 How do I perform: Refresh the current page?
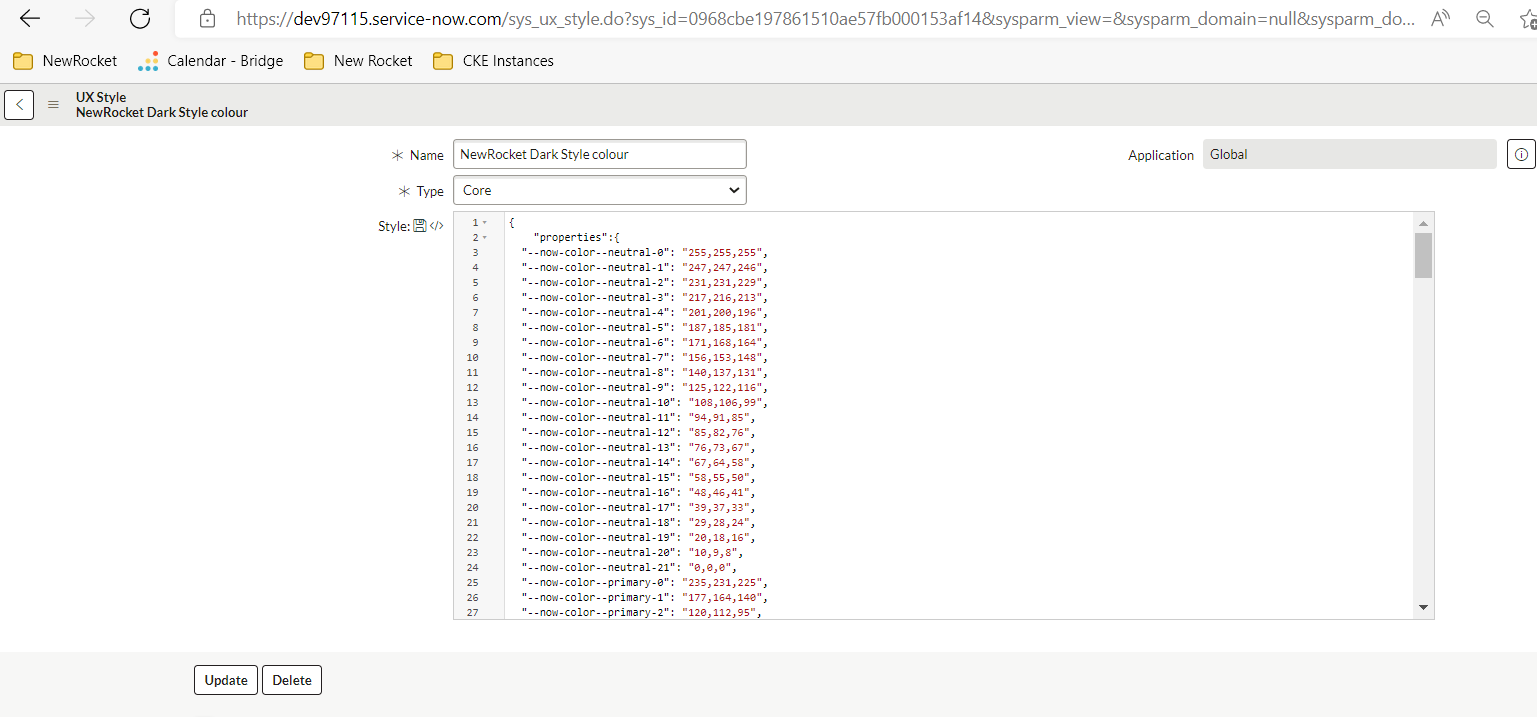point(139,18)
